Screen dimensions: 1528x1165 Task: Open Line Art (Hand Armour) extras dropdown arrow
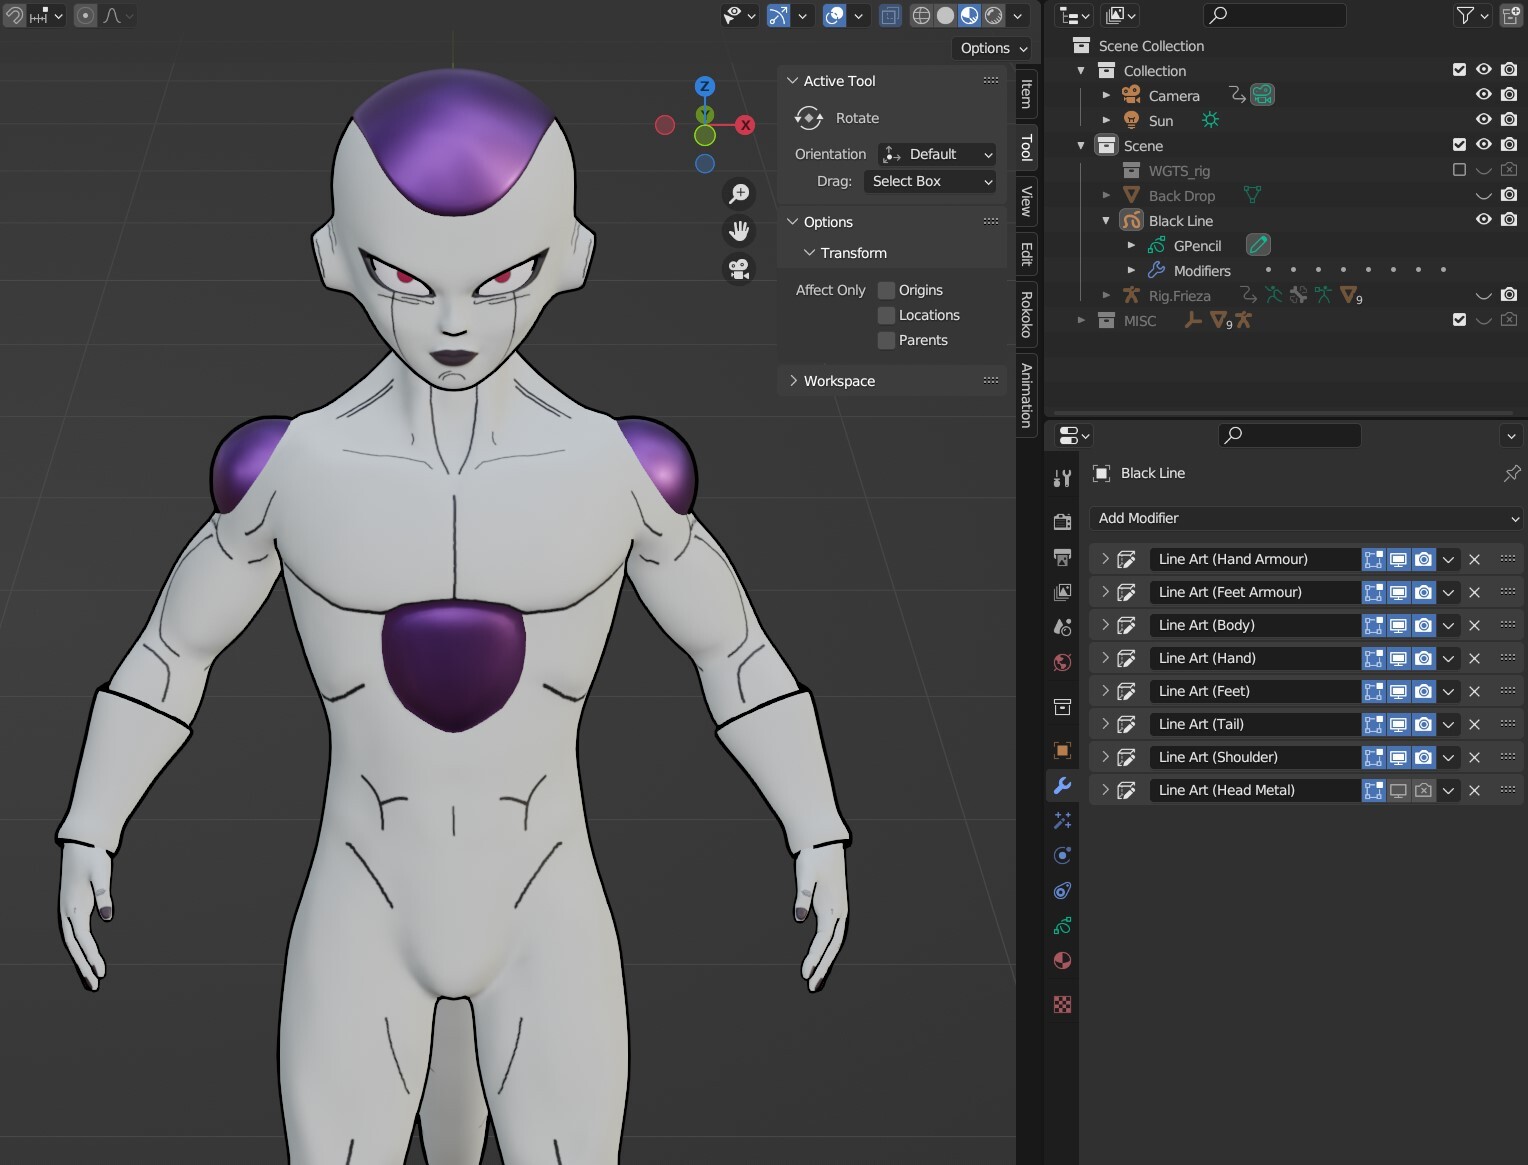pos(1448,559)
